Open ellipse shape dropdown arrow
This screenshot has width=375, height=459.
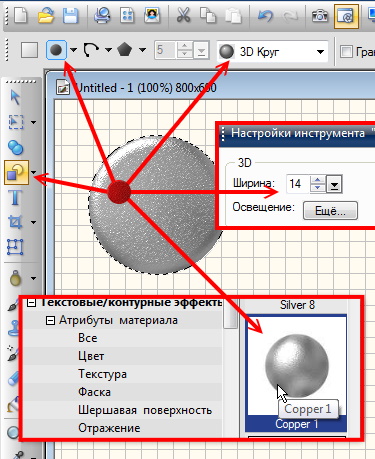tap(74, 51)
